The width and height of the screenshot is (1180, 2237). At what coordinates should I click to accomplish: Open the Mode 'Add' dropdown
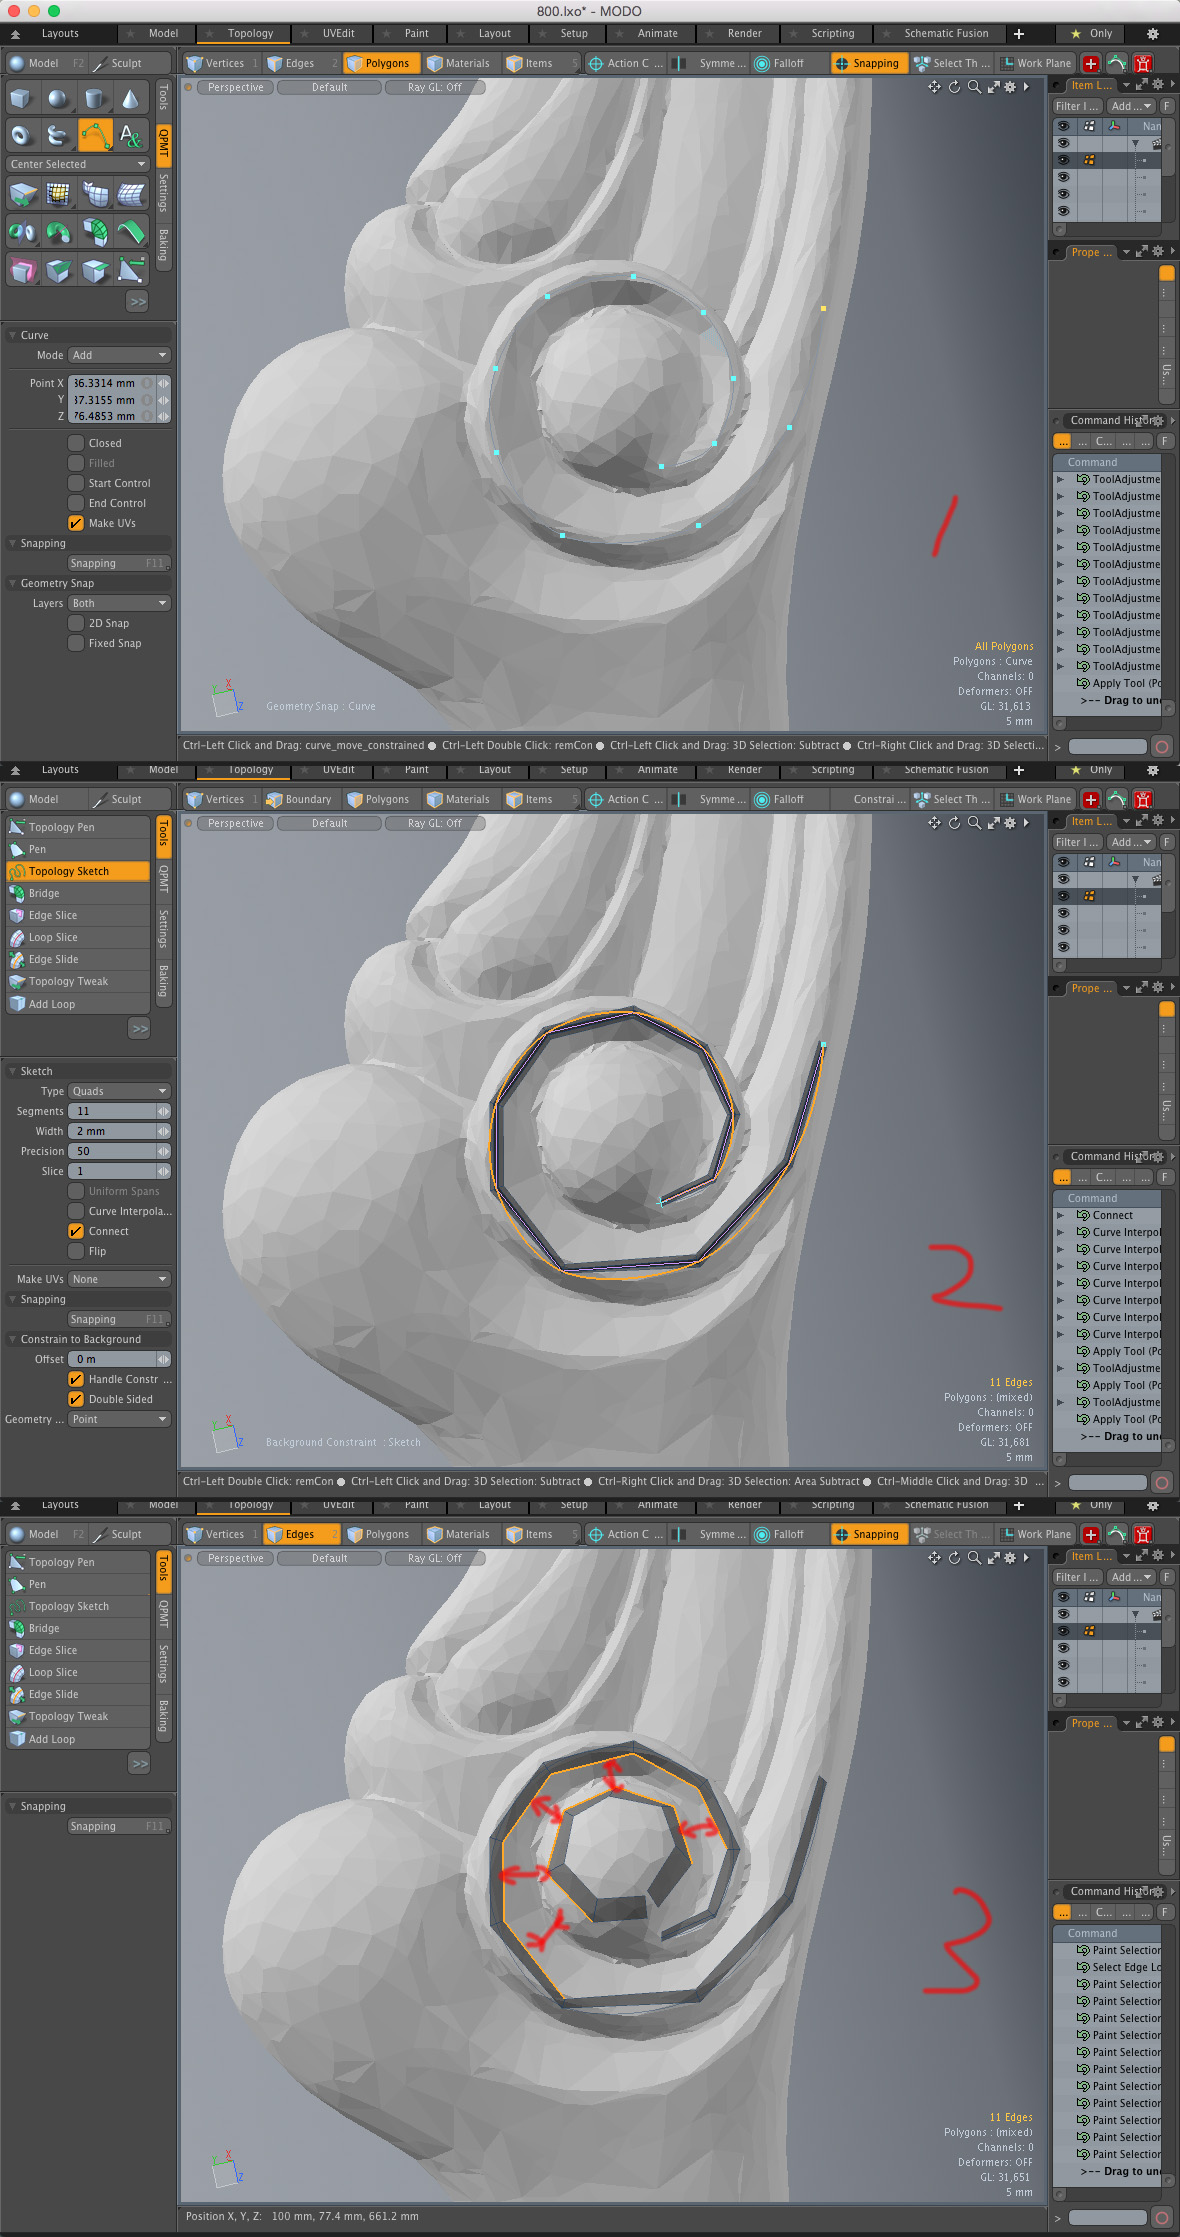point(119,355)
